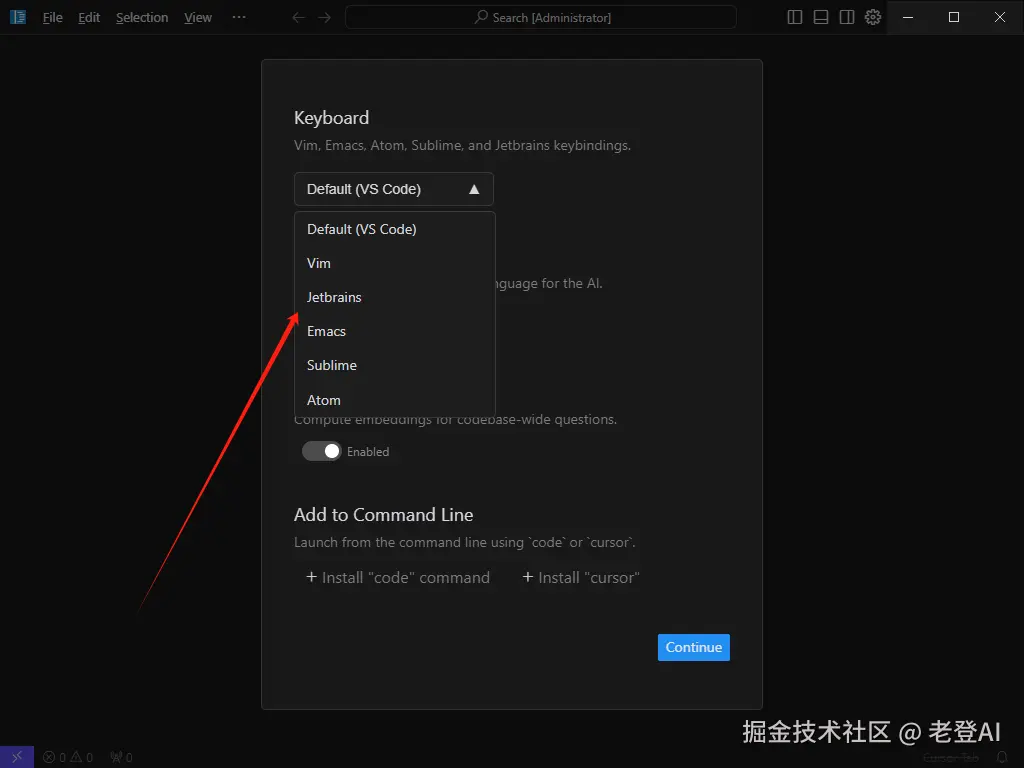This screenshot has width=1024, height=768.
Task: Click Install "cursor" button
Action: click(581, 577)
